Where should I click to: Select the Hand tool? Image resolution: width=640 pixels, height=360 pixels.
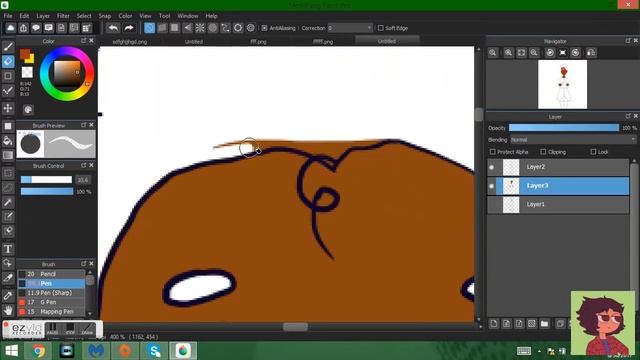click(x=8, y=311)
